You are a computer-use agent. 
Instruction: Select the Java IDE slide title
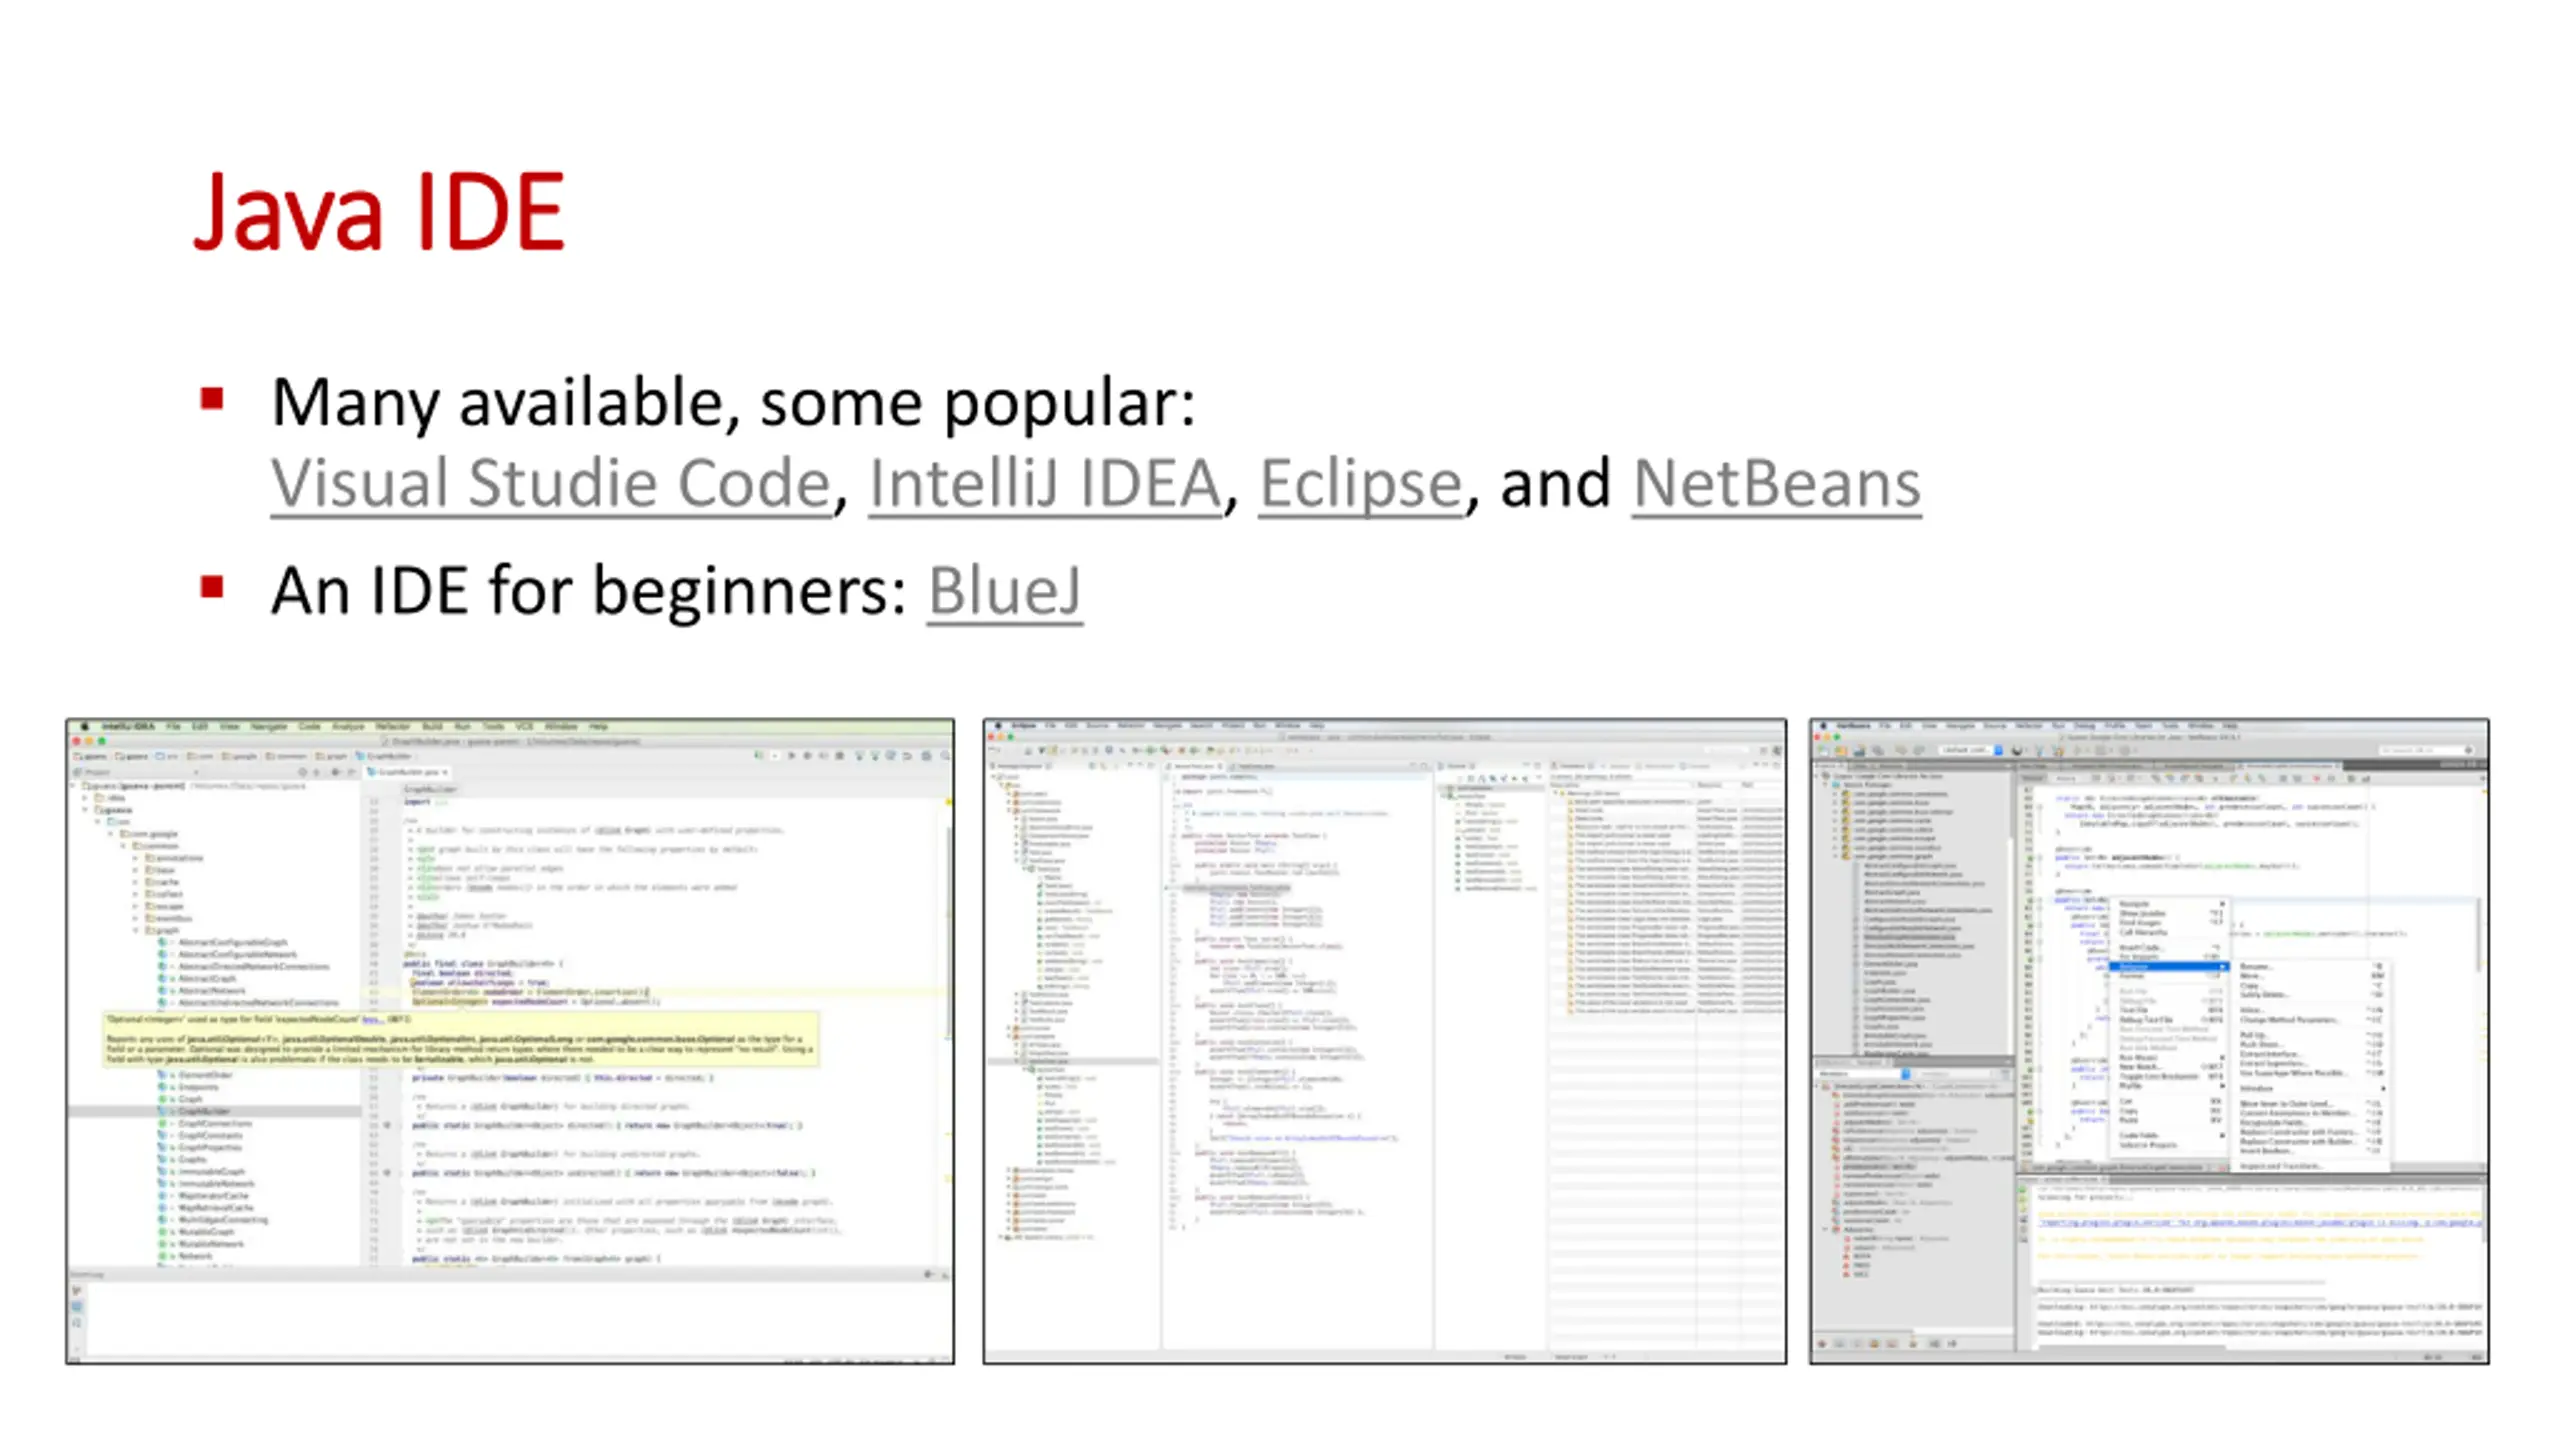[x=378, y=212]
